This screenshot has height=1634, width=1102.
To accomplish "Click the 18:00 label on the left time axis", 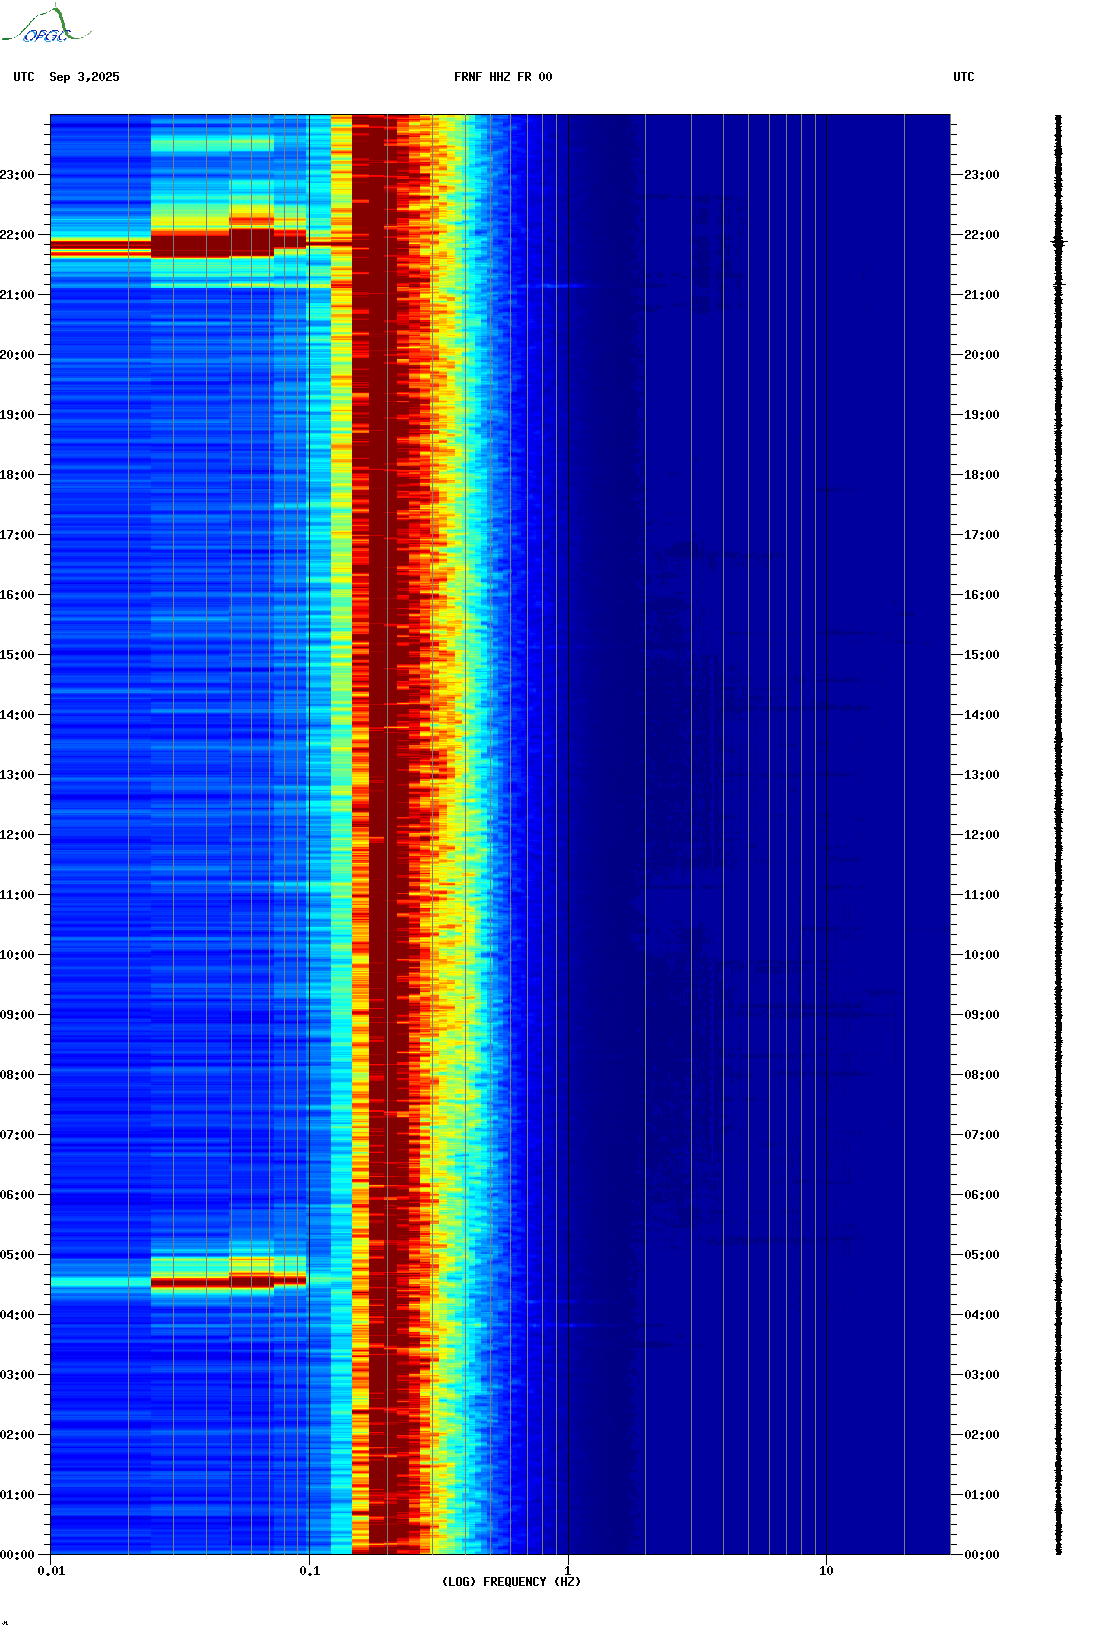I will (17, 475).
